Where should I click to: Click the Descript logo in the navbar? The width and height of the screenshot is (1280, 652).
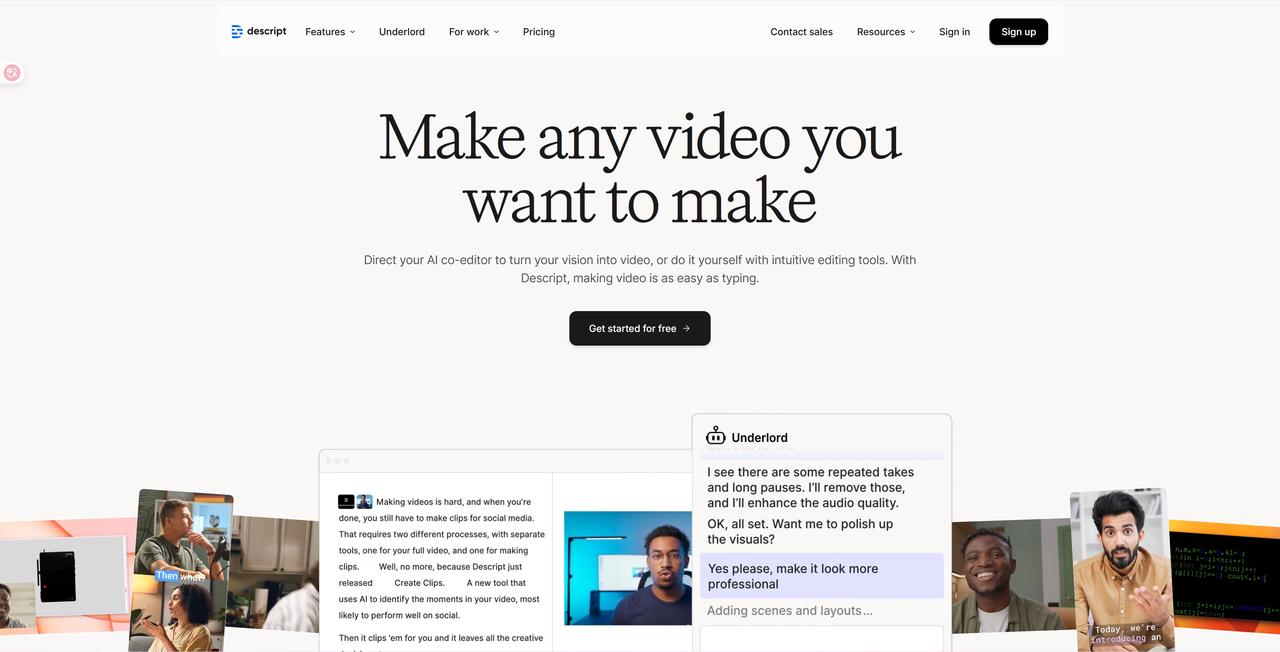259,32
